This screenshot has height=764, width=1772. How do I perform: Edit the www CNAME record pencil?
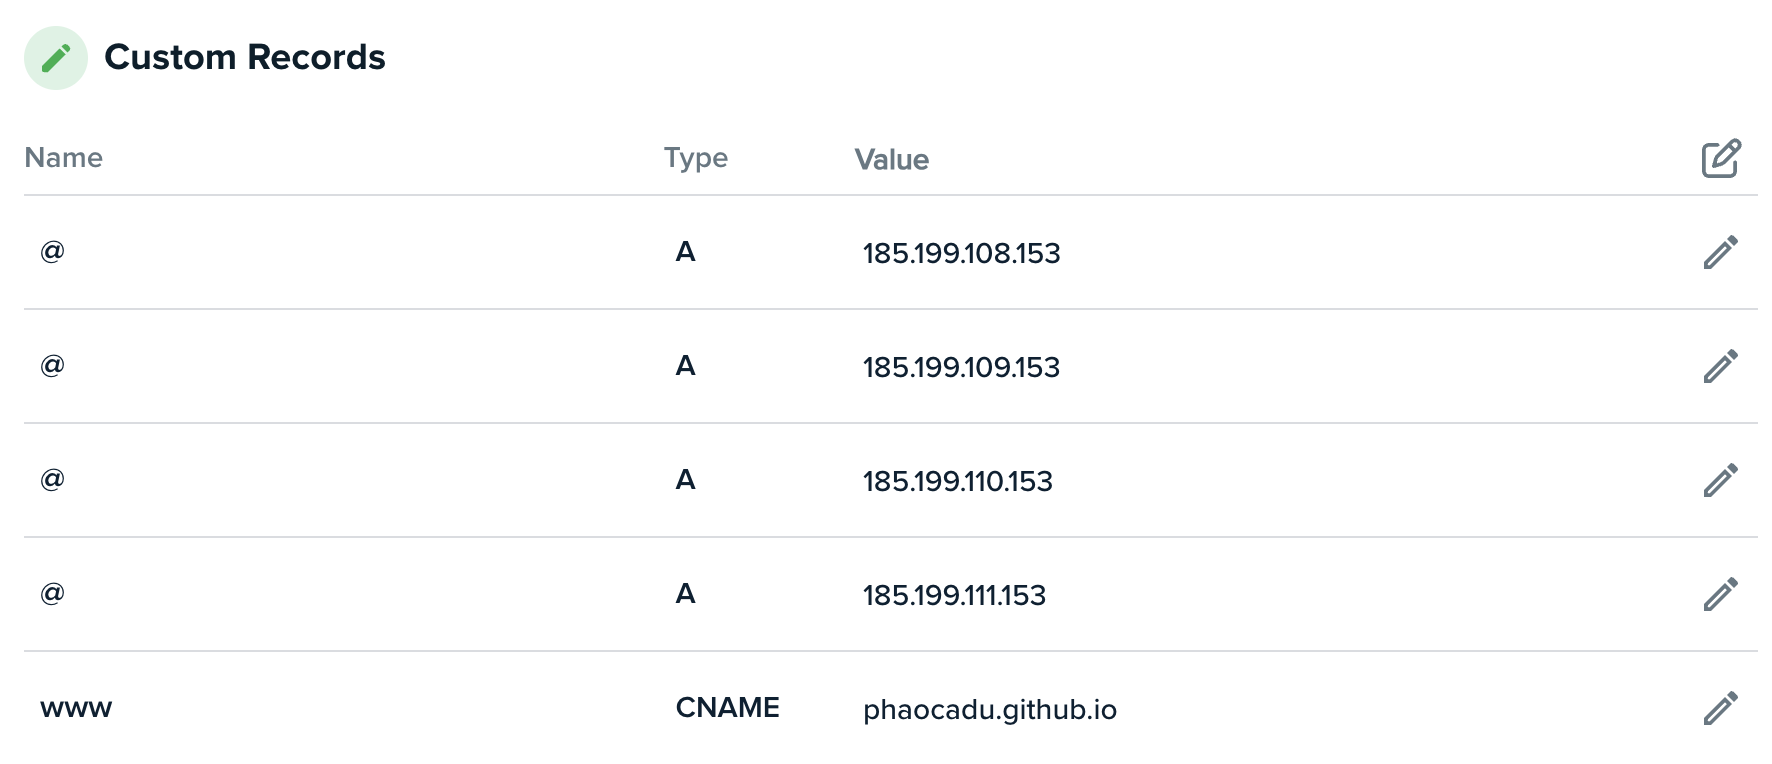pos(1721,708)
